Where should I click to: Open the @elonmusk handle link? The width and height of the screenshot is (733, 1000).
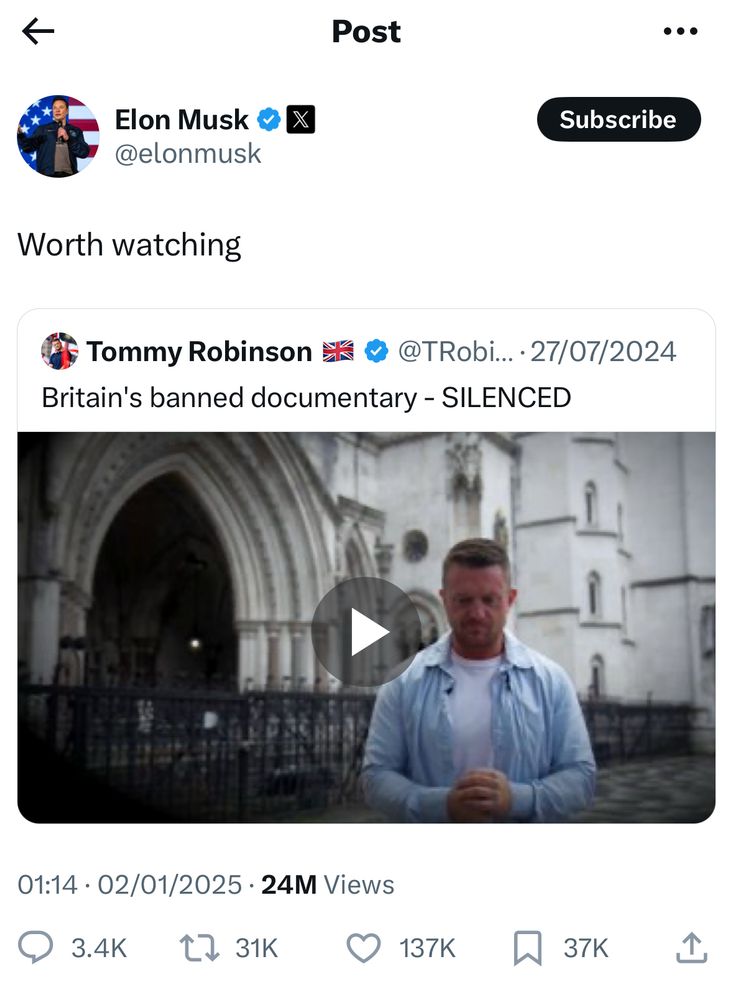pos(188,153)
